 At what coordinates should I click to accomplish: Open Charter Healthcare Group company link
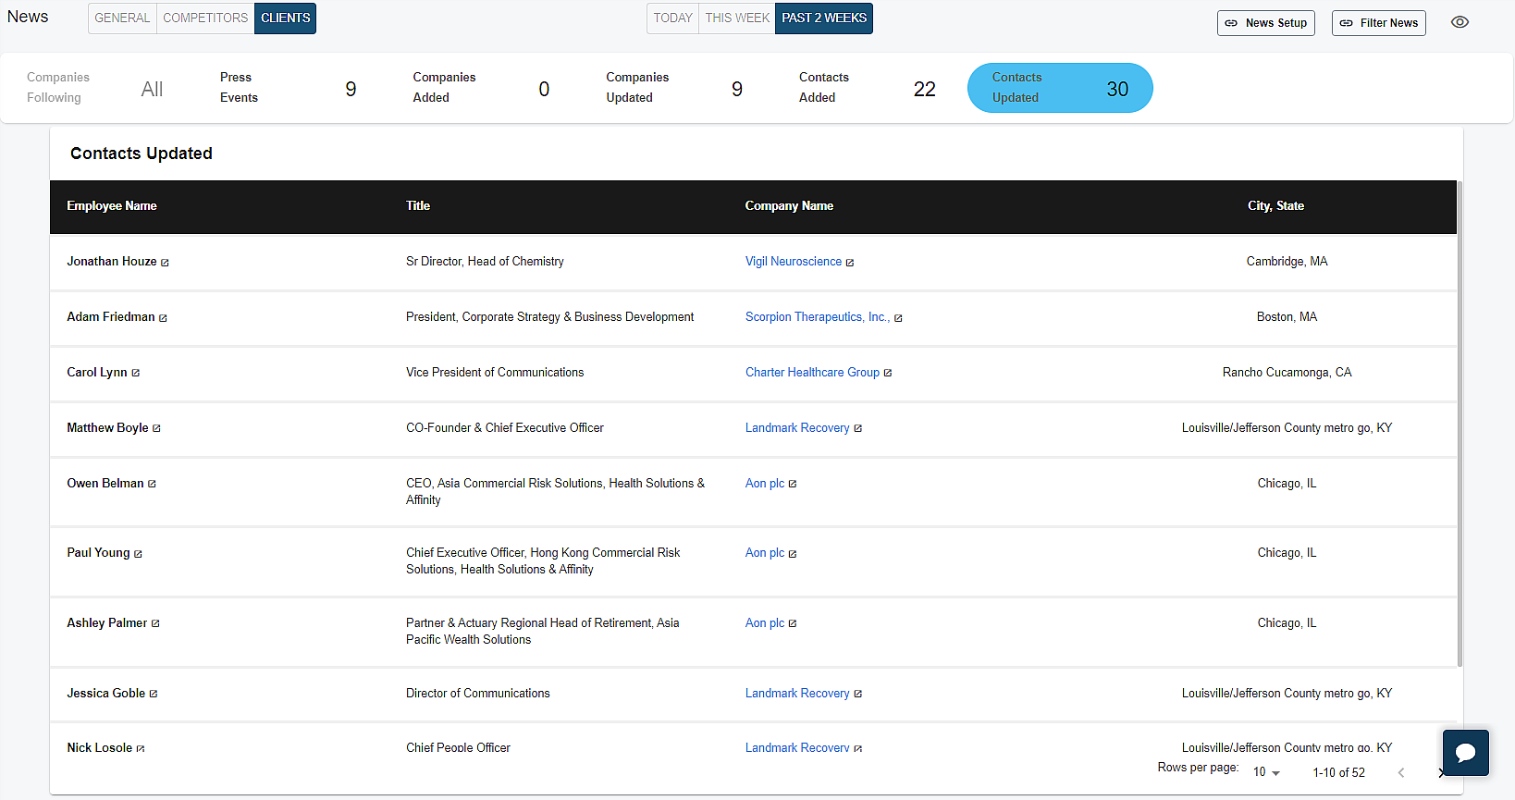coord(812,372)
